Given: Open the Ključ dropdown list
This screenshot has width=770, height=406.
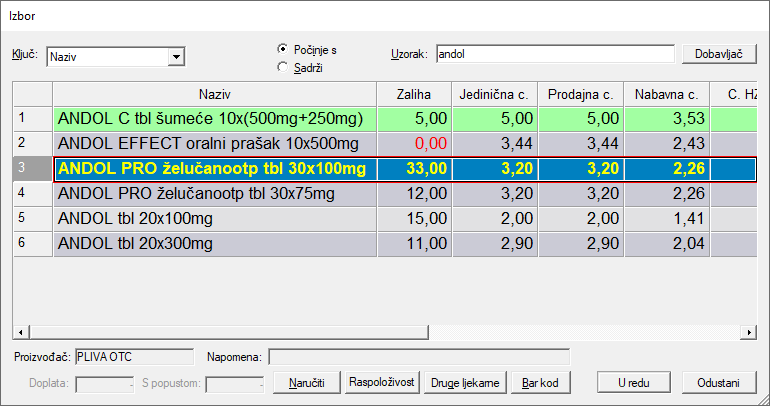Looking at the screenshot, I should (177, 58).
